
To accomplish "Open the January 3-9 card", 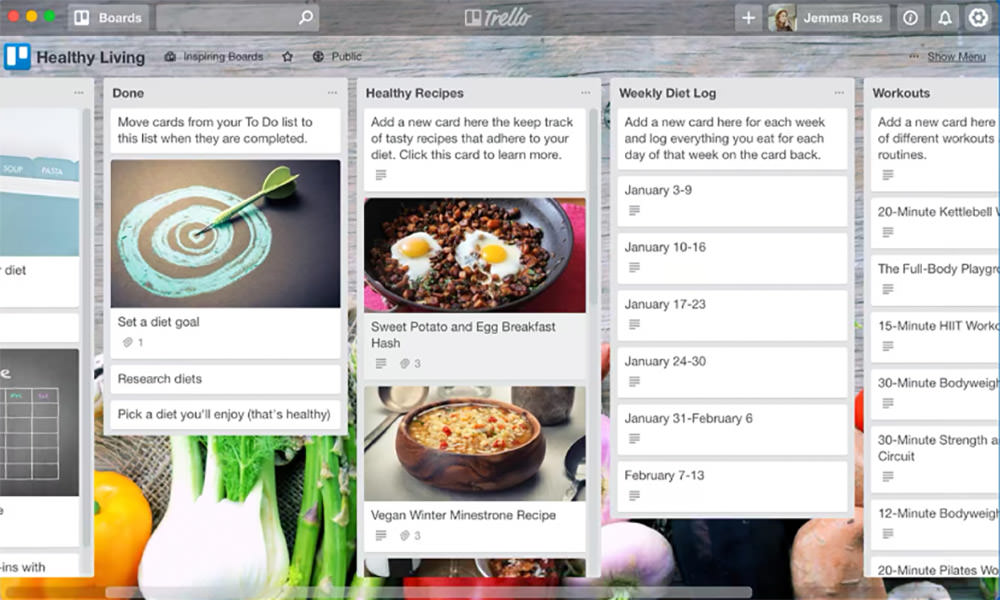I will [732, 201].
